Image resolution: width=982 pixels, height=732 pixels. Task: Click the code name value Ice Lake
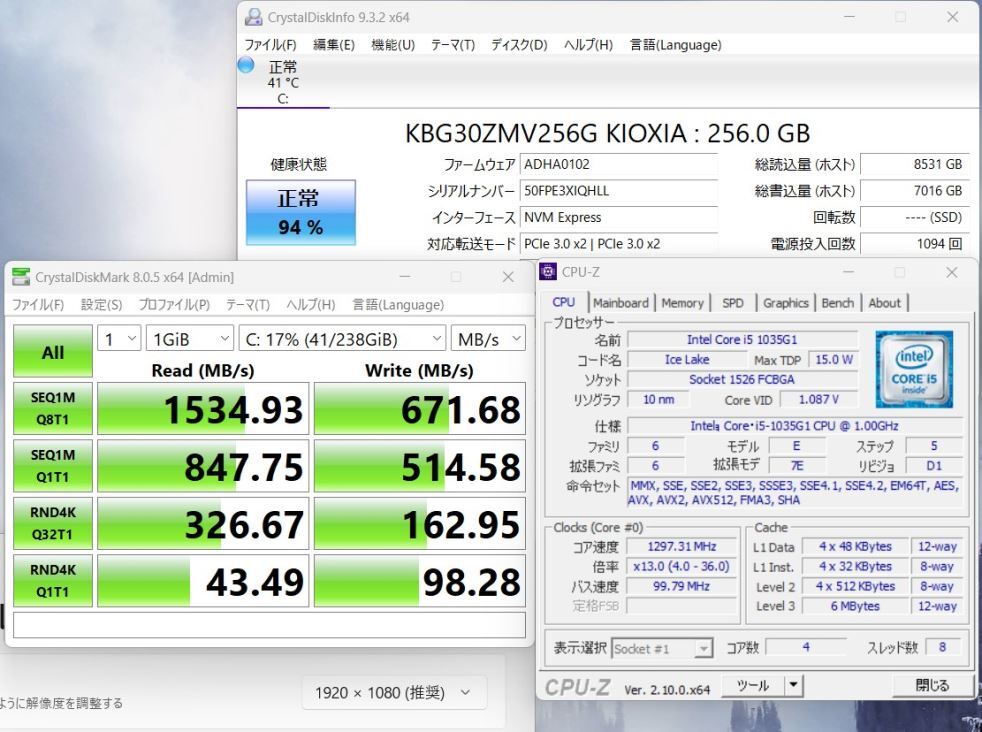click(687, 359)
